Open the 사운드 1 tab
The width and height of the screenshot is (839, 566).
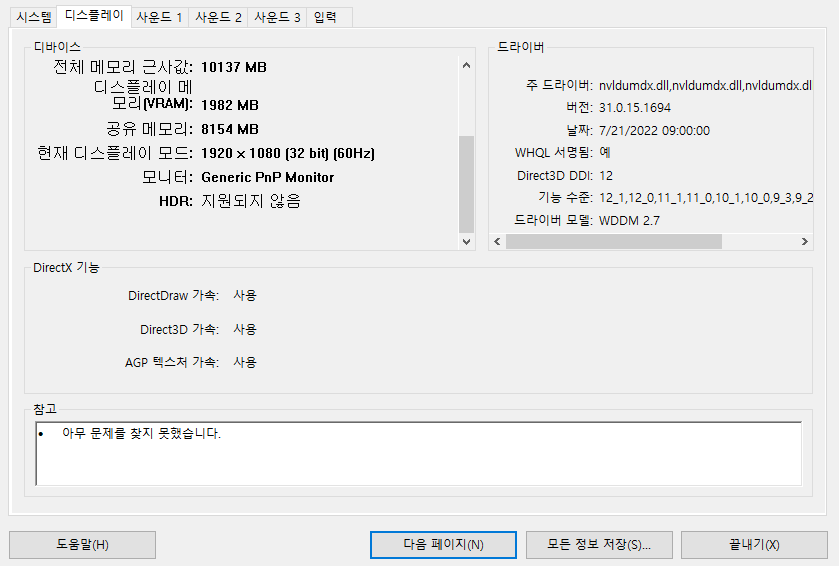[159, 17]
